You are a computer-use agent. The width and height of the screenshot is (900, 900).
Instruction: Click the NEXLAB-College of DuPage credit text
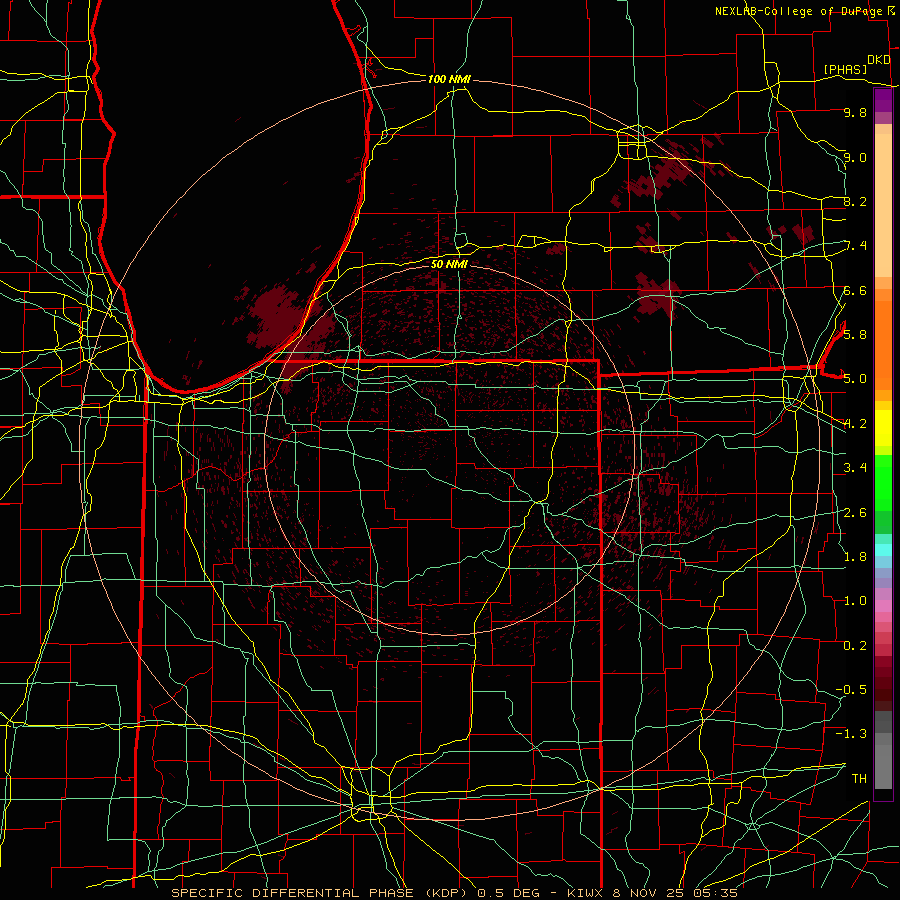798,11
